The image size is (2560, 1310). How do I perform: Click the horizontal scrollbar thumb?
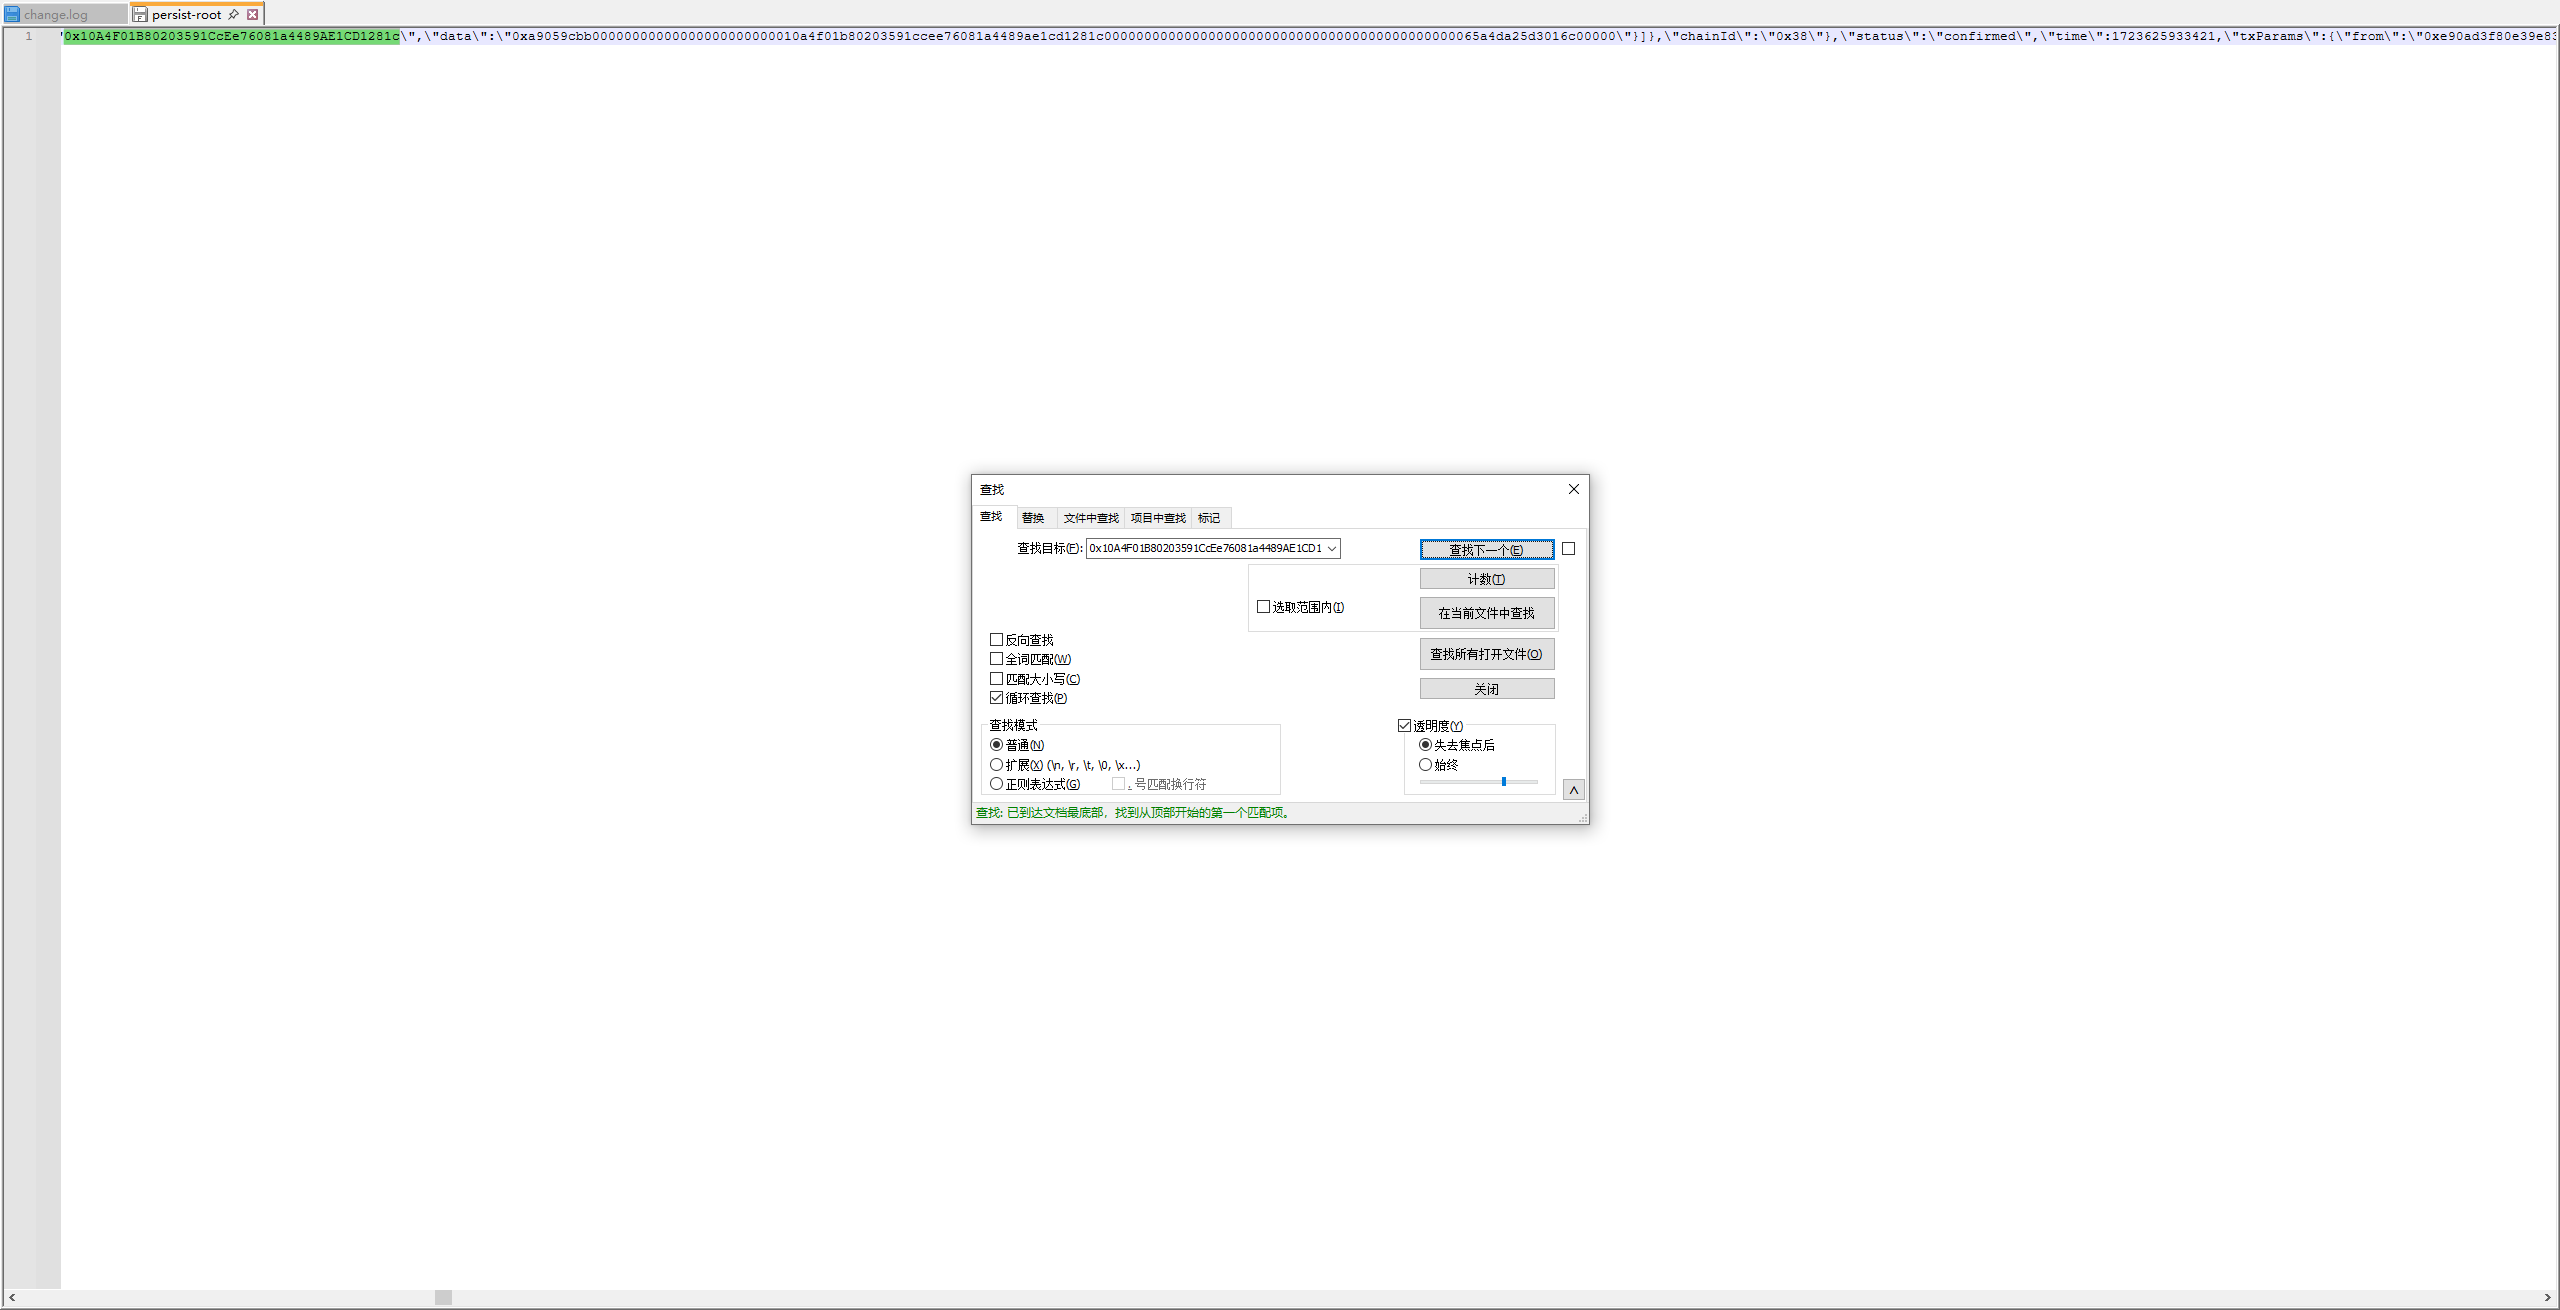(443, 1297)
